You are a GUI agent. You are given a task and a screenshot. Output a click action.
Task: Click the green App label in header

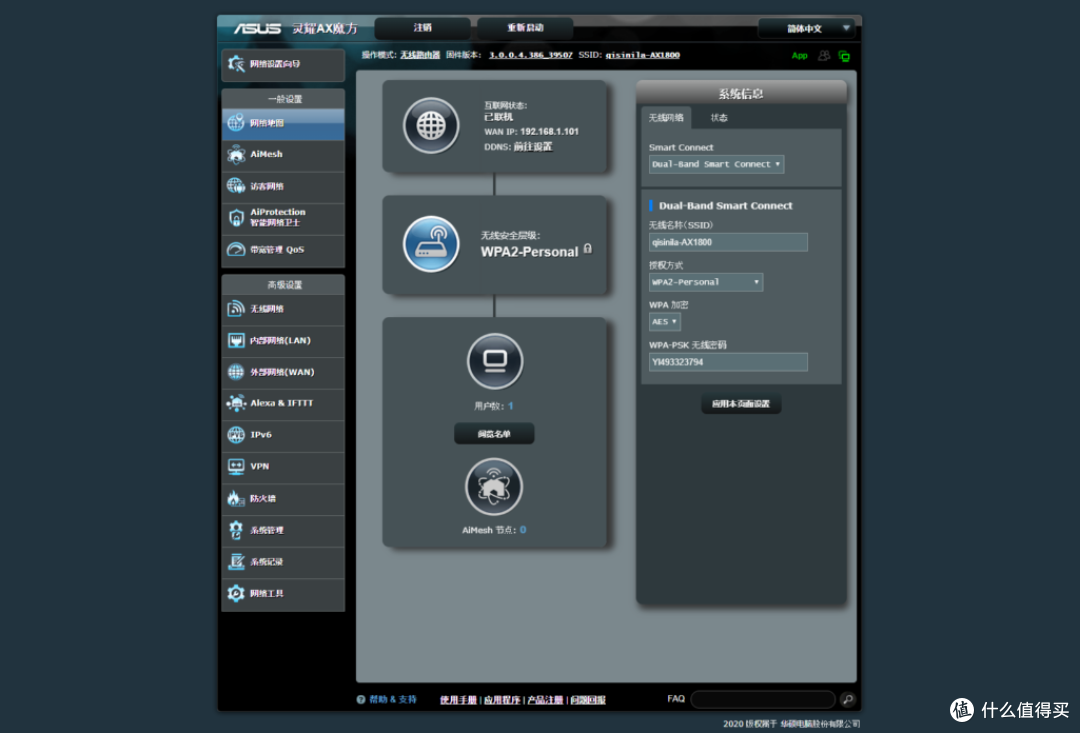799,56
